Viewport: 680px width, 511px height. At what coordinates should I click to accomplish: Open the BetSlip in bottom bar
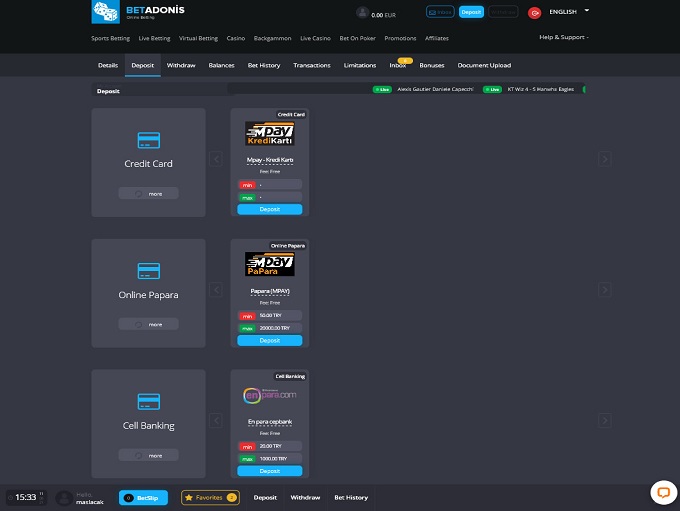143,497
